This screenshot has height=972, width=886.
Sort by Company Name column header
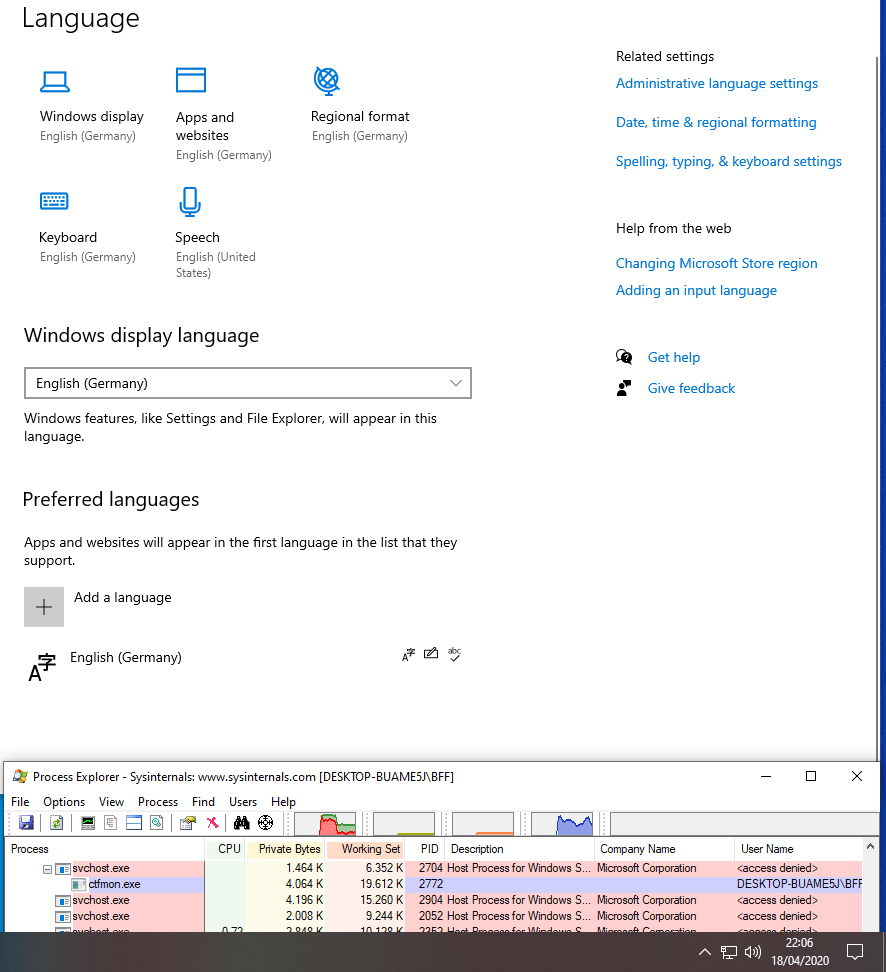(665, 849)
